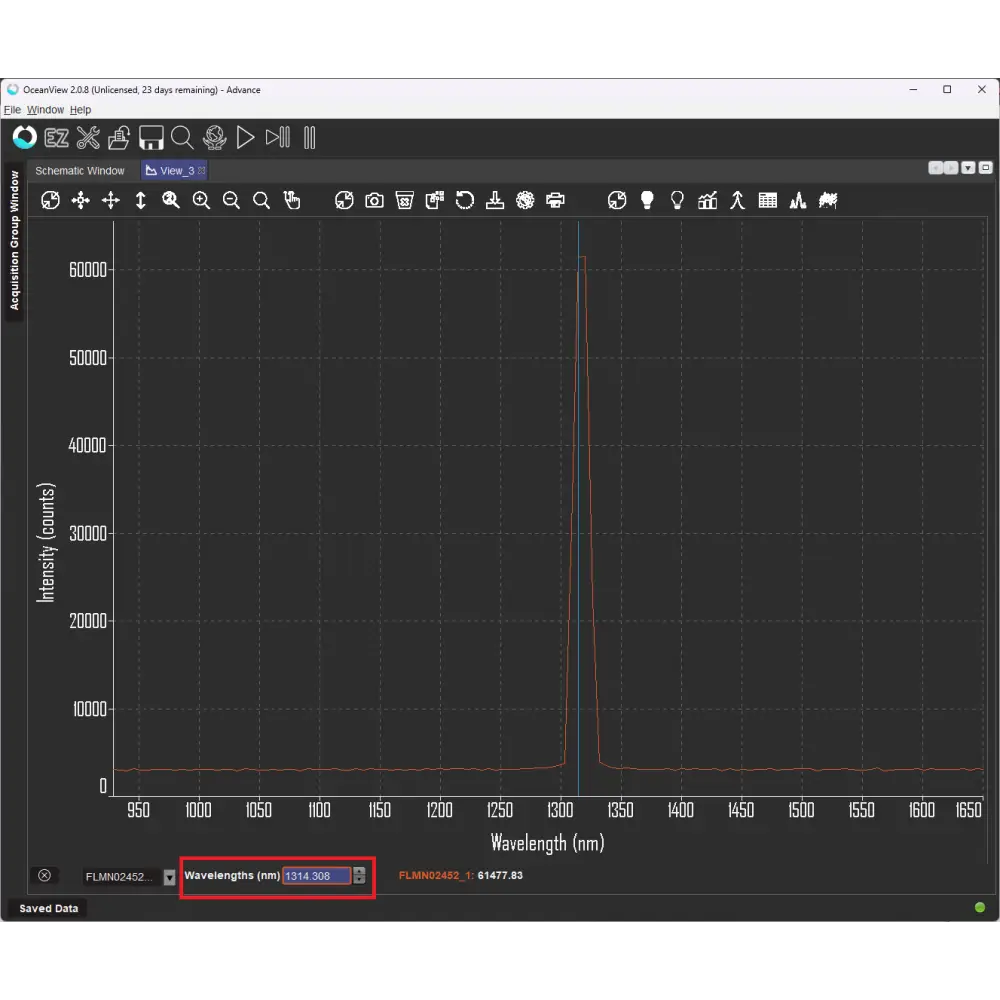Click the collapse-arrows circle icon before the lightbulb icons
Image resolution: width=1000 pixels, height=1000 pixels.
coord(617,201)
